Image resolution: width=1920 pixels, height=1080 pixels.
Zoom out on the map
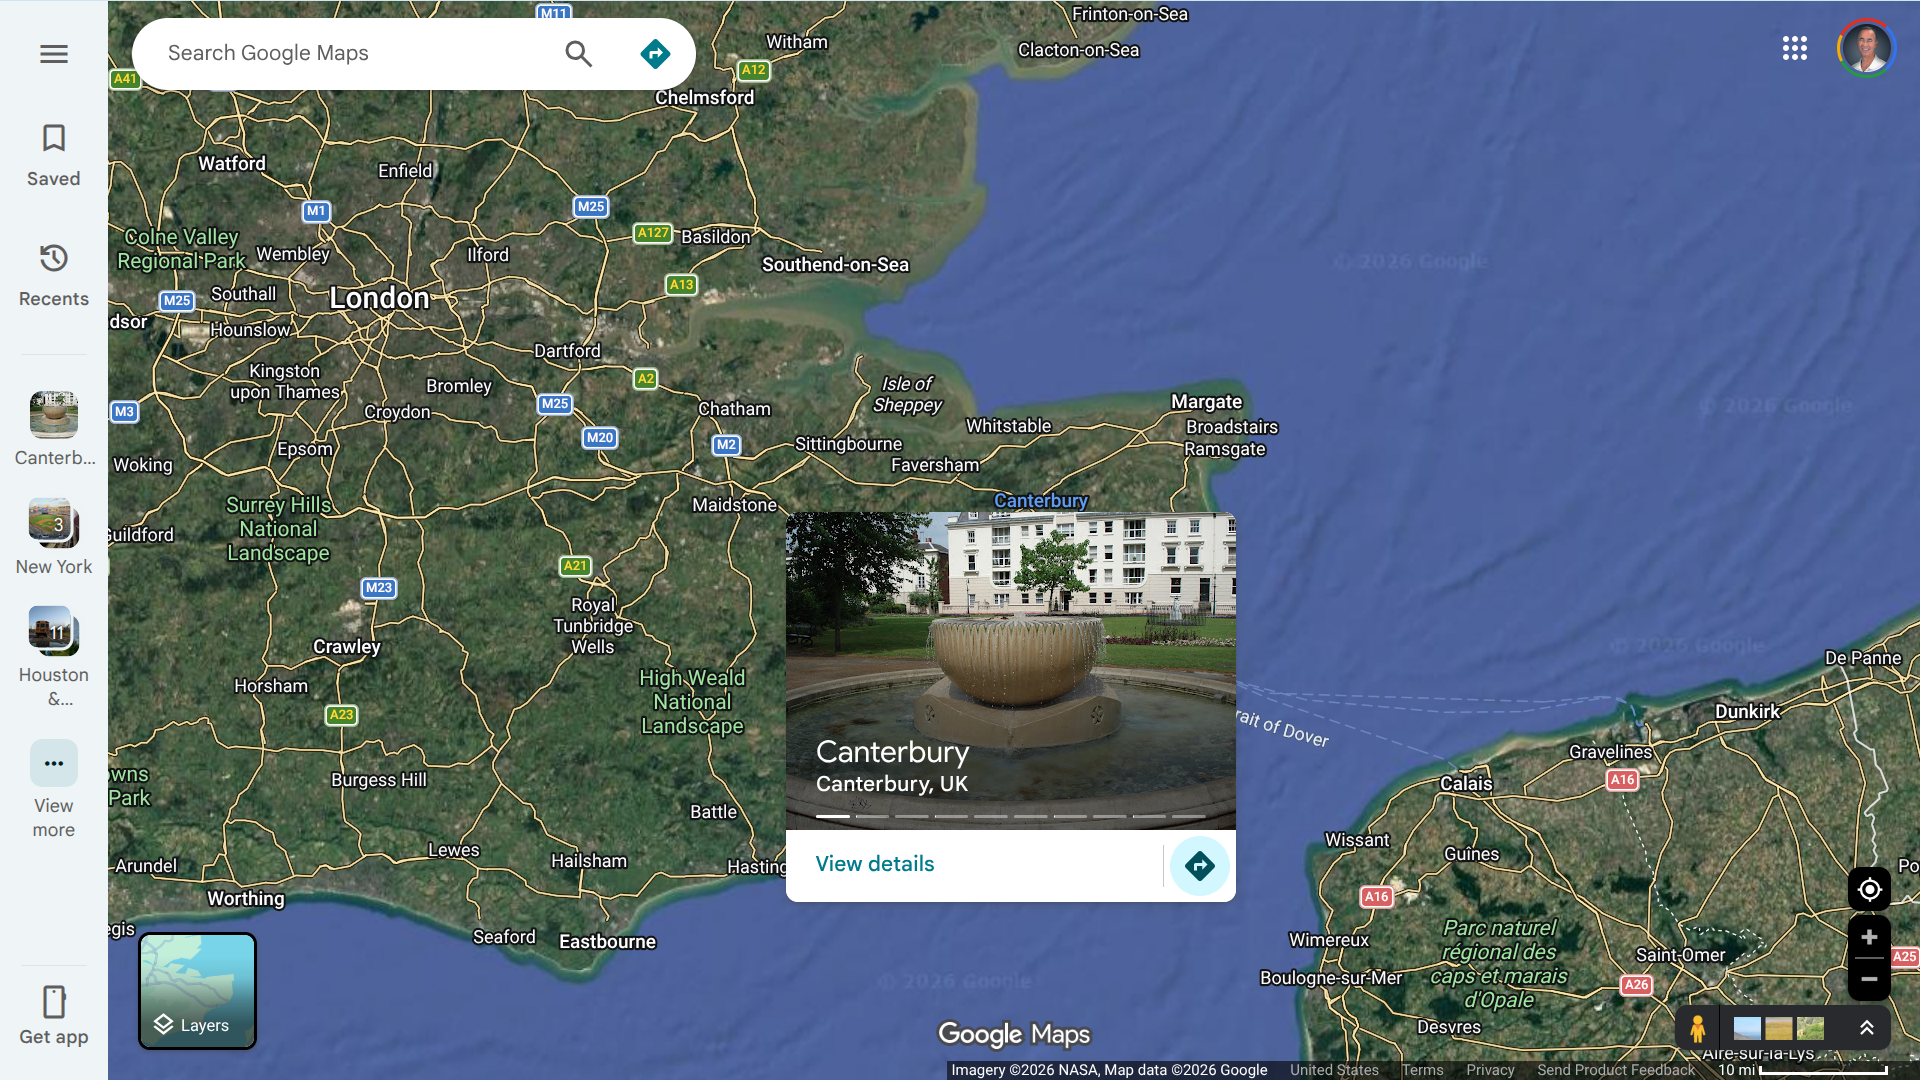[x=1868, y=979]
